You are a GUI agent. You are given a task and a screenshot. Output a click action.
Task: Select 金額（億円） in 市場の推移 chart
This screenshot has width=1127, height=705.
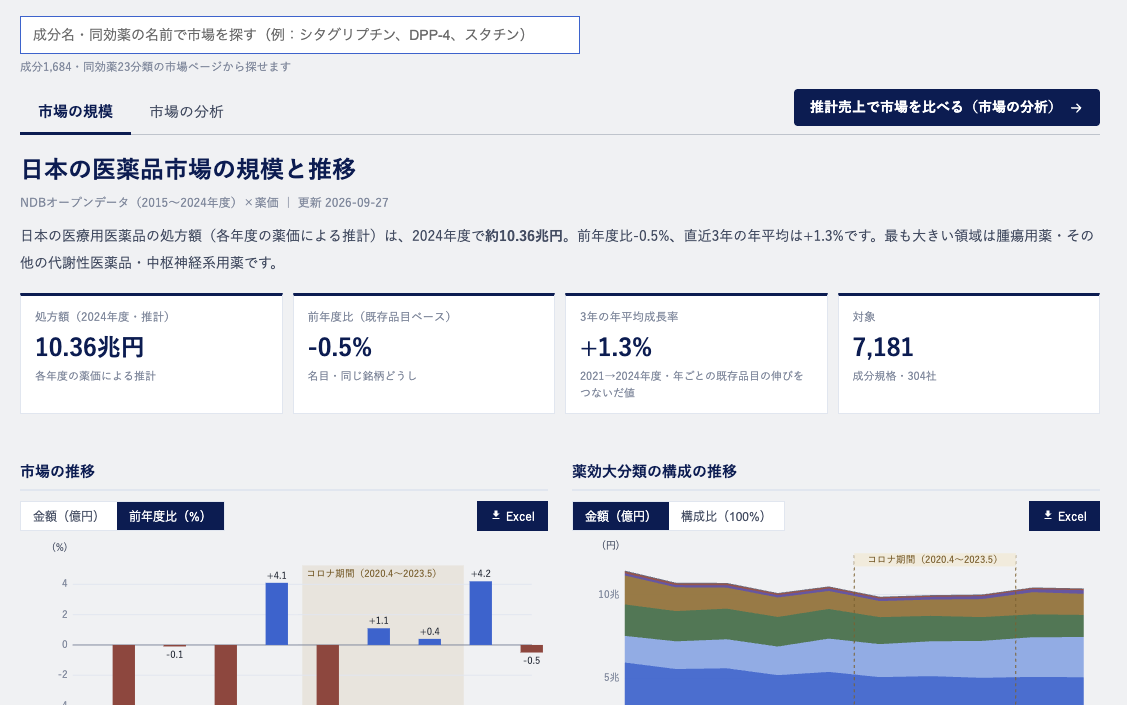click(68, 516)
